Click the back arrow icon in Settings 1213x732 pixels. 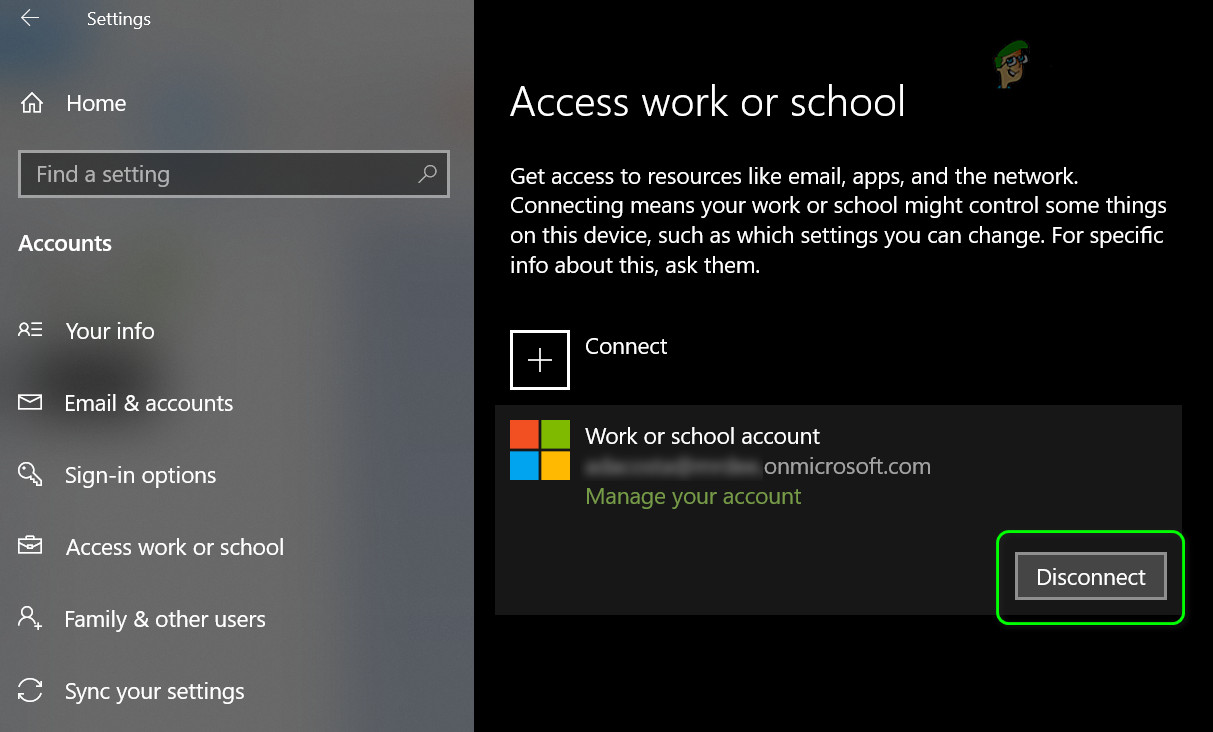pyautogui.click(x=30, y=18)
